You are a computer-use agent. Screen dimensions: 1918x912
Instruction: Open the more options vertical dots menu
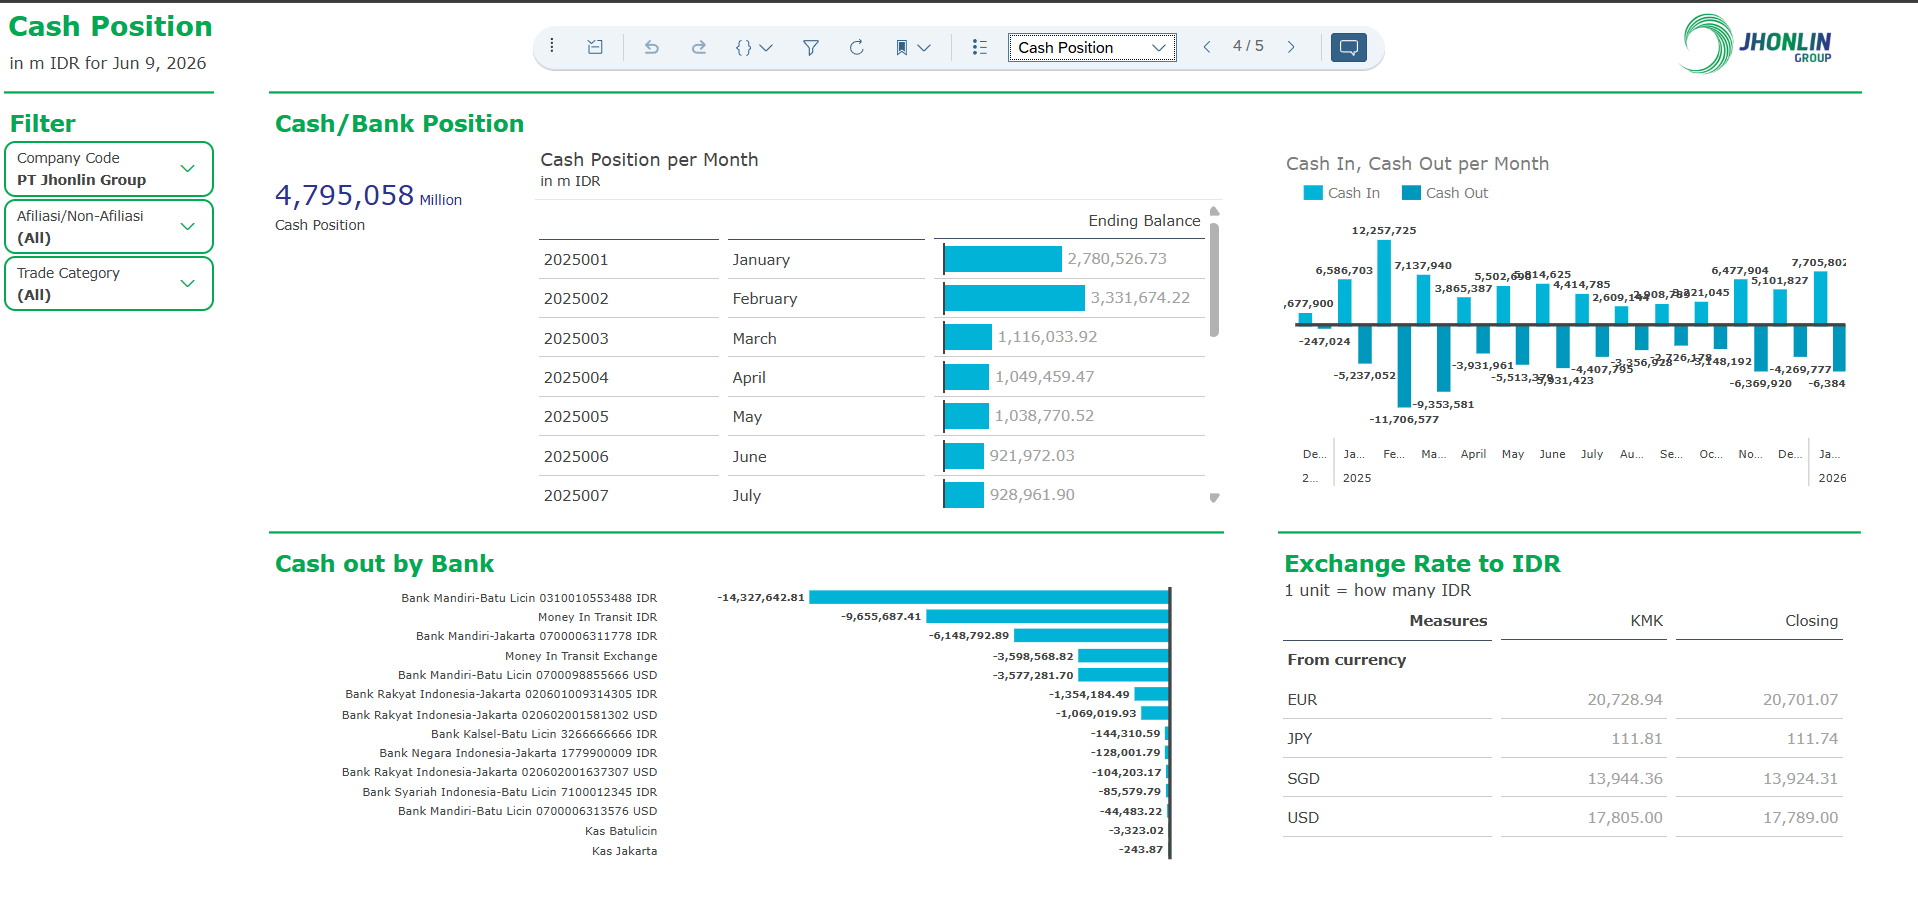[552, 47]
